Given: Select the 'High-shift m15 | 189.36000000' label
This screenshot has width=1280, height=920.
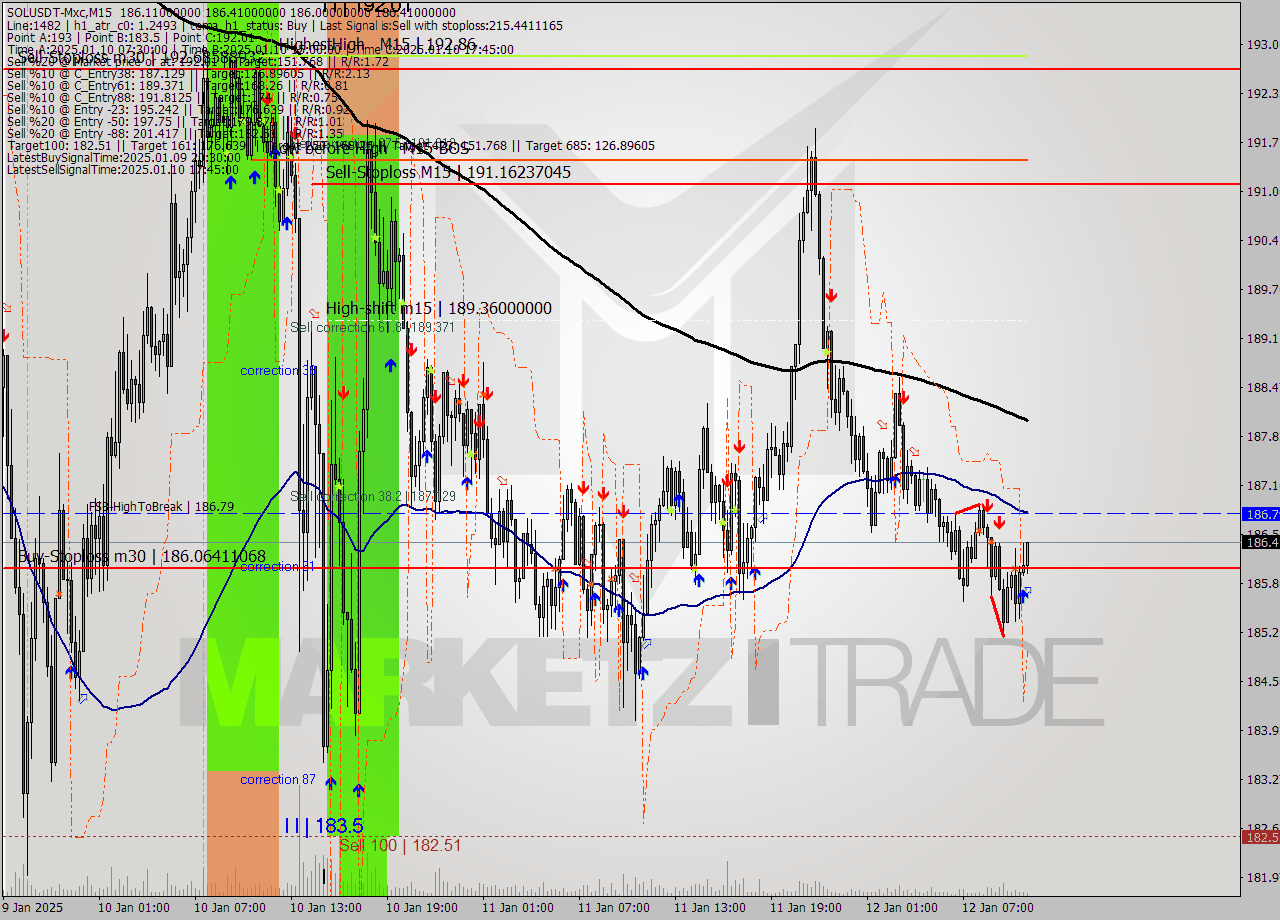Looking at the screenshot, I should pos(438,308).
